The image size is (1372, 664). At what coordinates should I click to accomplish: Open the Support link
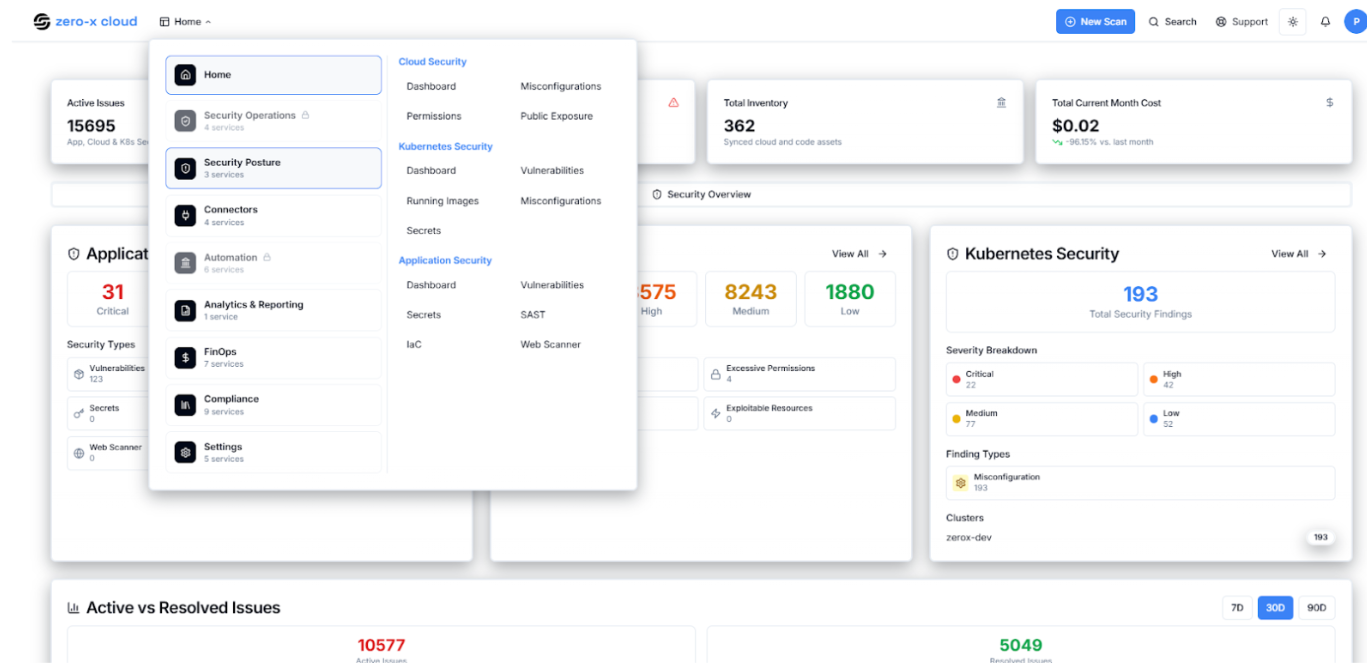tap(1241, 21)
